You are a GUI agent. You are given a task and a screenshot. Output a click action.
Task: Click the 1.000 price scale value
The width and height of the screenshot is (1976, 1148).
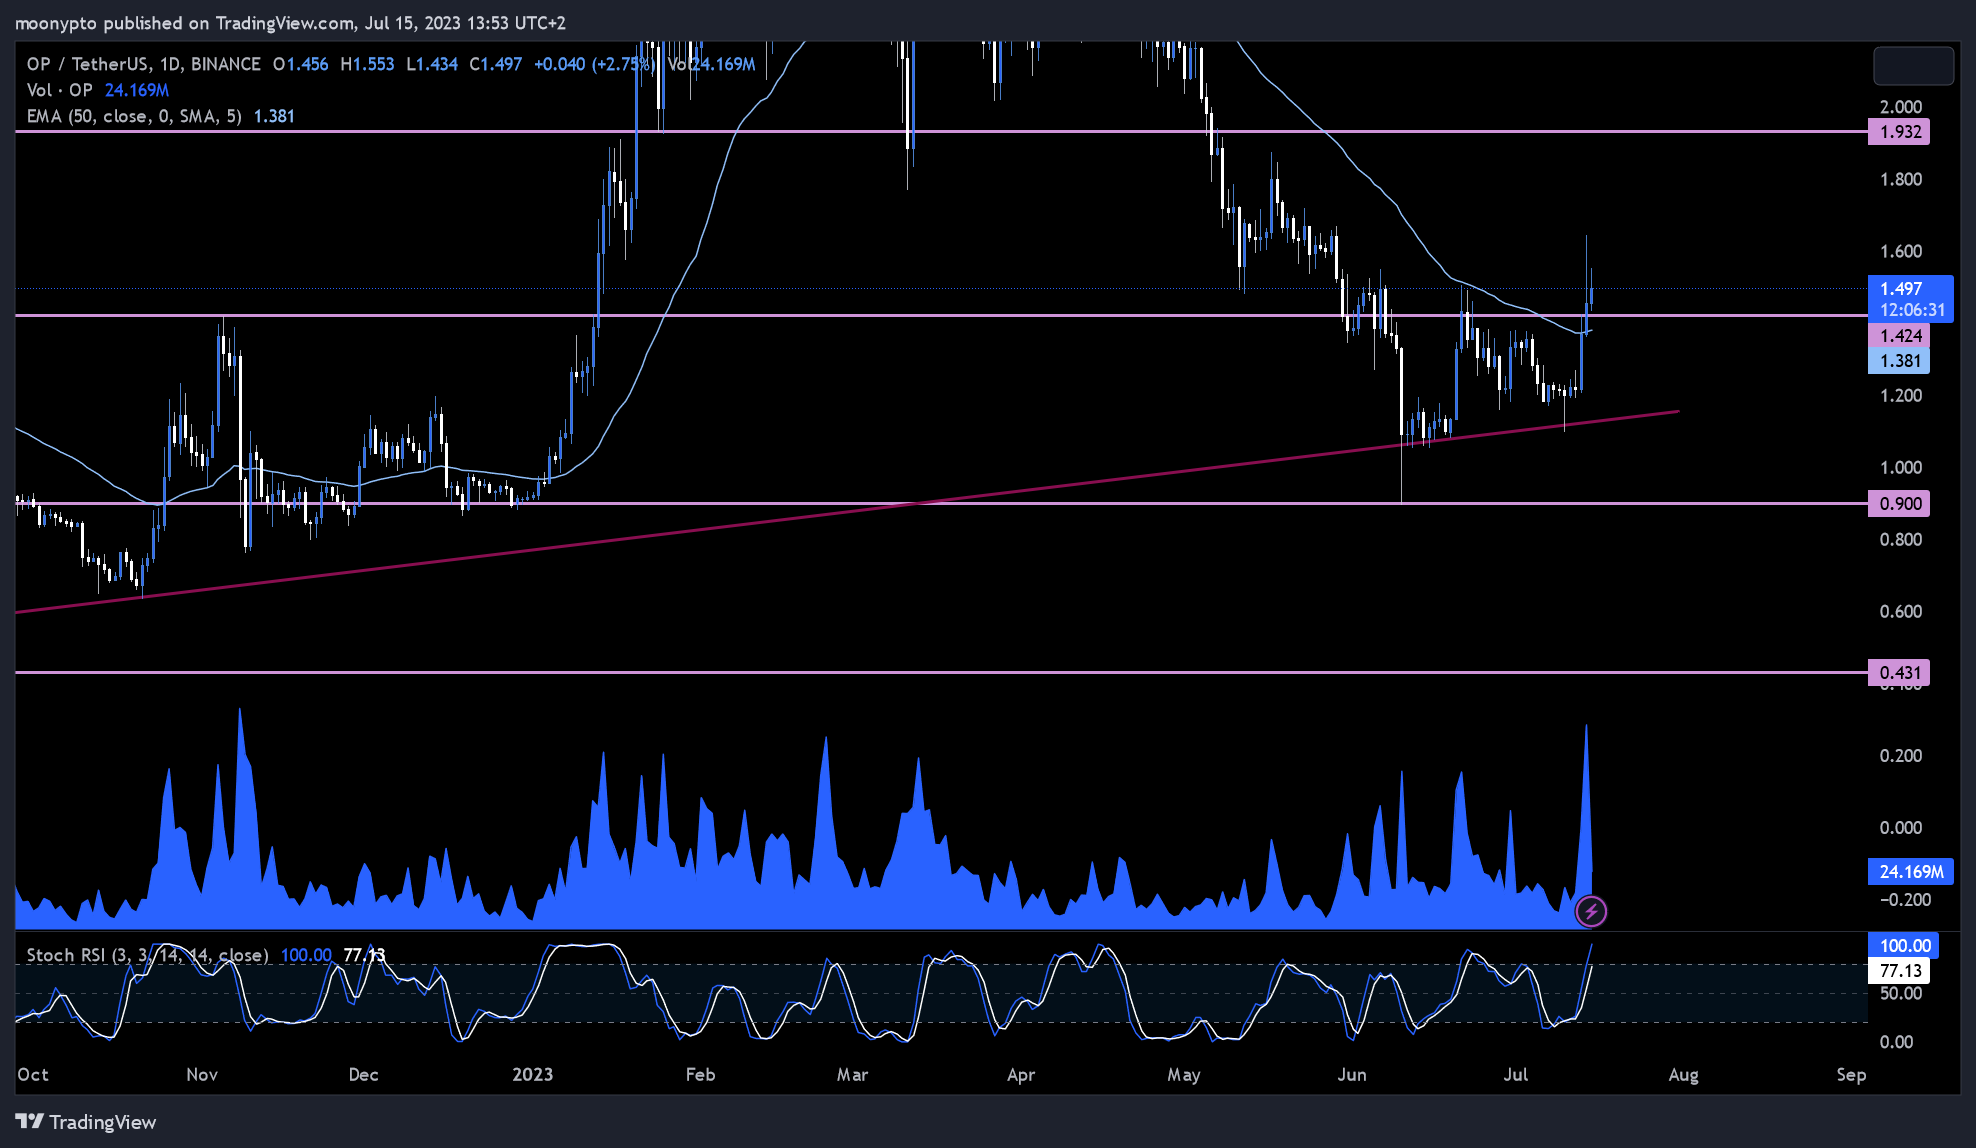(1901, 468)
